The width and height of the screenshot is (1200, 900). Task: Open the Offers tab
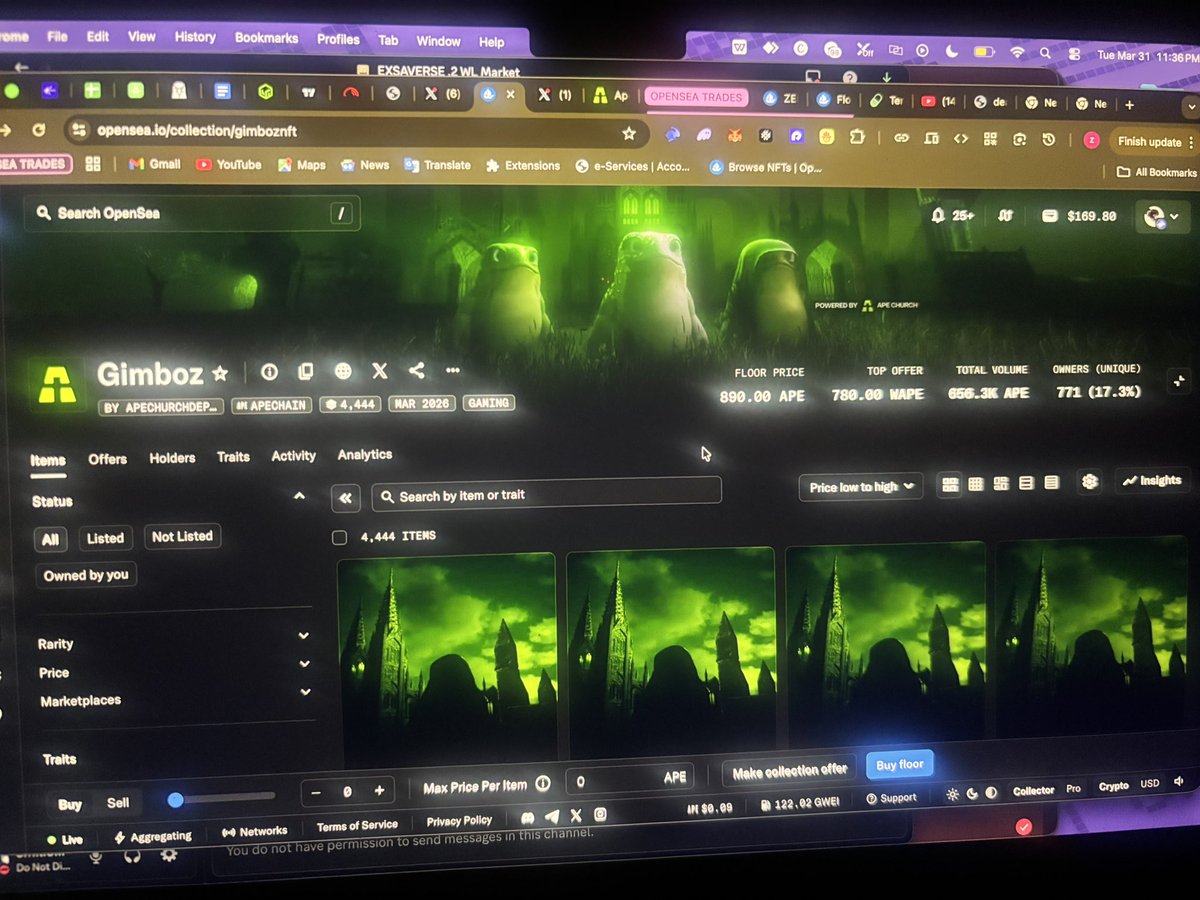[107, 459]
